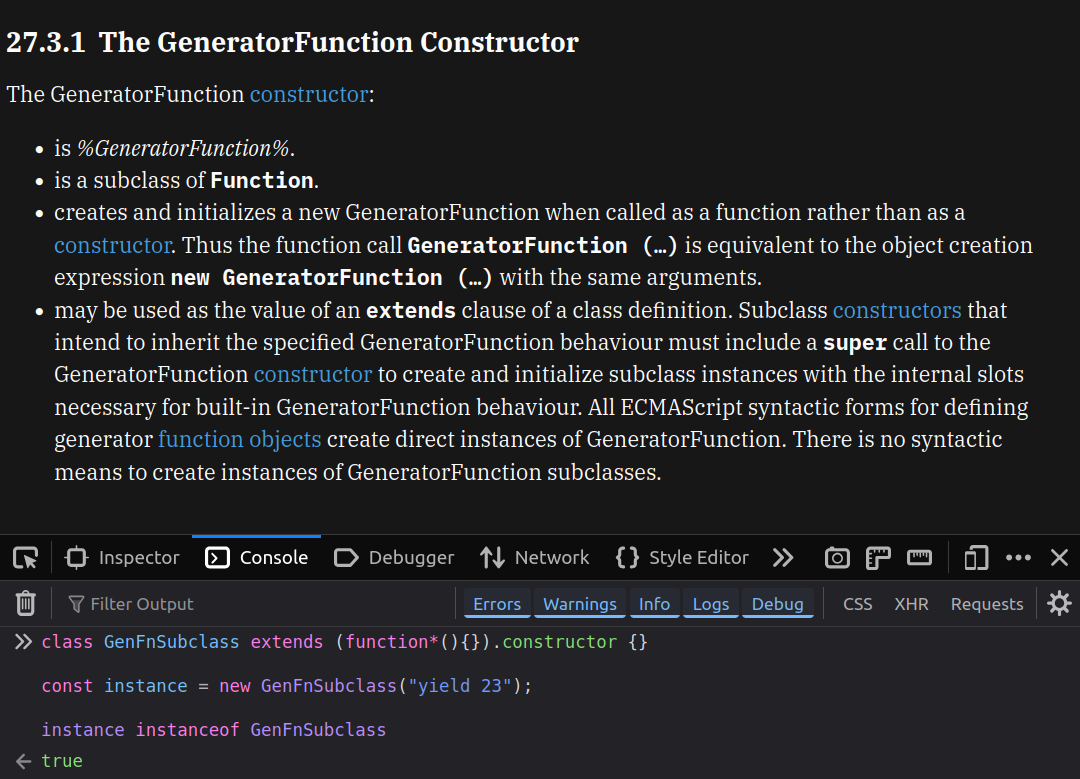Open the Network tab
The width and height of the screenshot is (1080, 779).
point(535,558)
